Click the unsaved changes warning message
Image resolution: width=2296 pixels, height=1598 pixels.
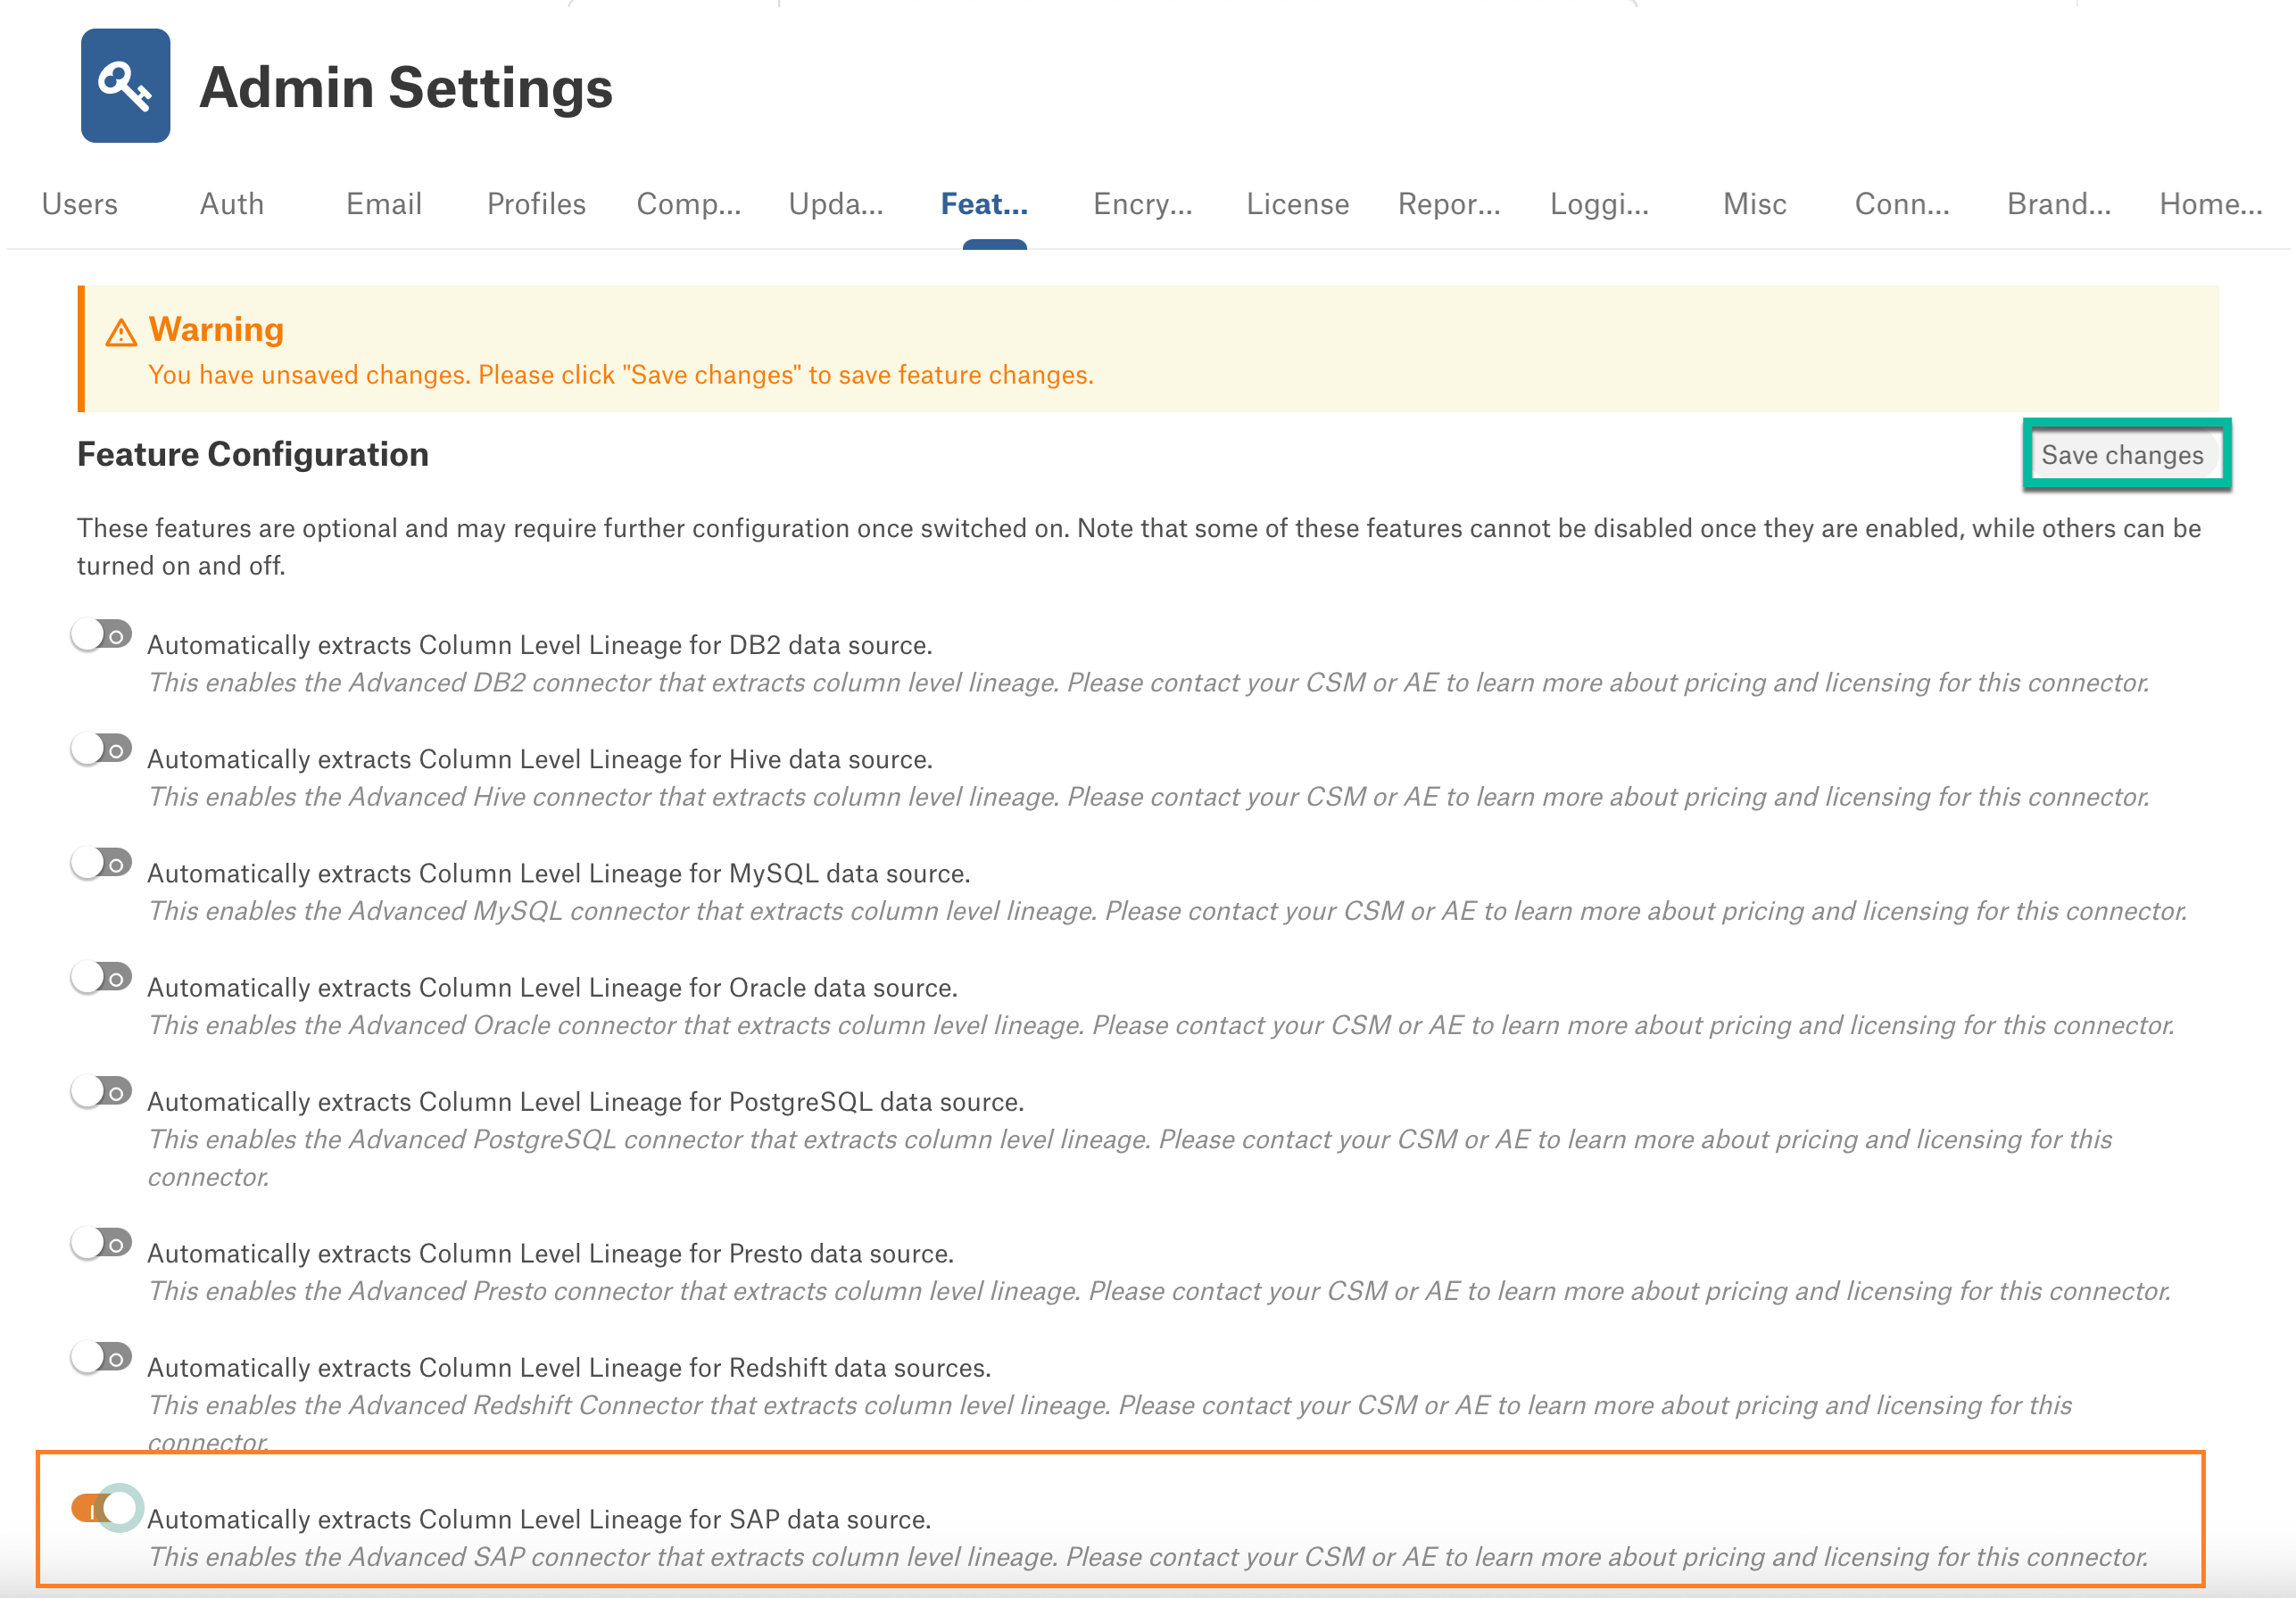point(621,375)
